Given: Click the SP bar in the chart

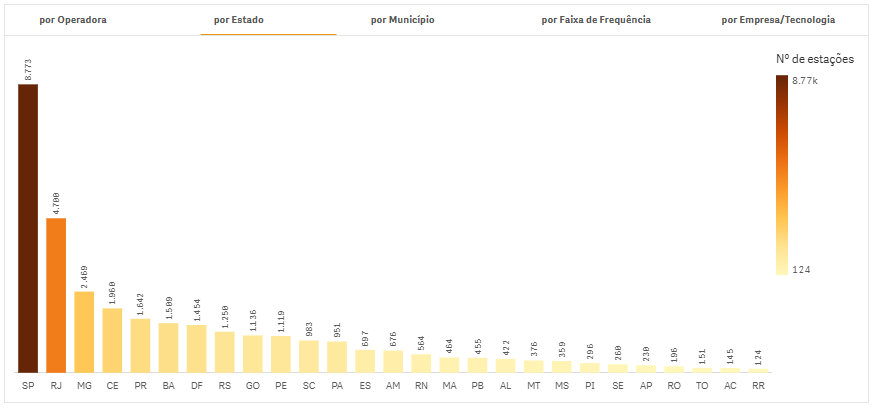Looking at the screenshot, I should coord(28,228).
